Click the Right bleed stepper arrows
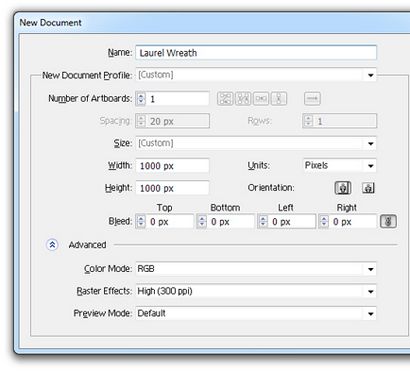Viewport: 410px width, 371px height. point(324,222)
